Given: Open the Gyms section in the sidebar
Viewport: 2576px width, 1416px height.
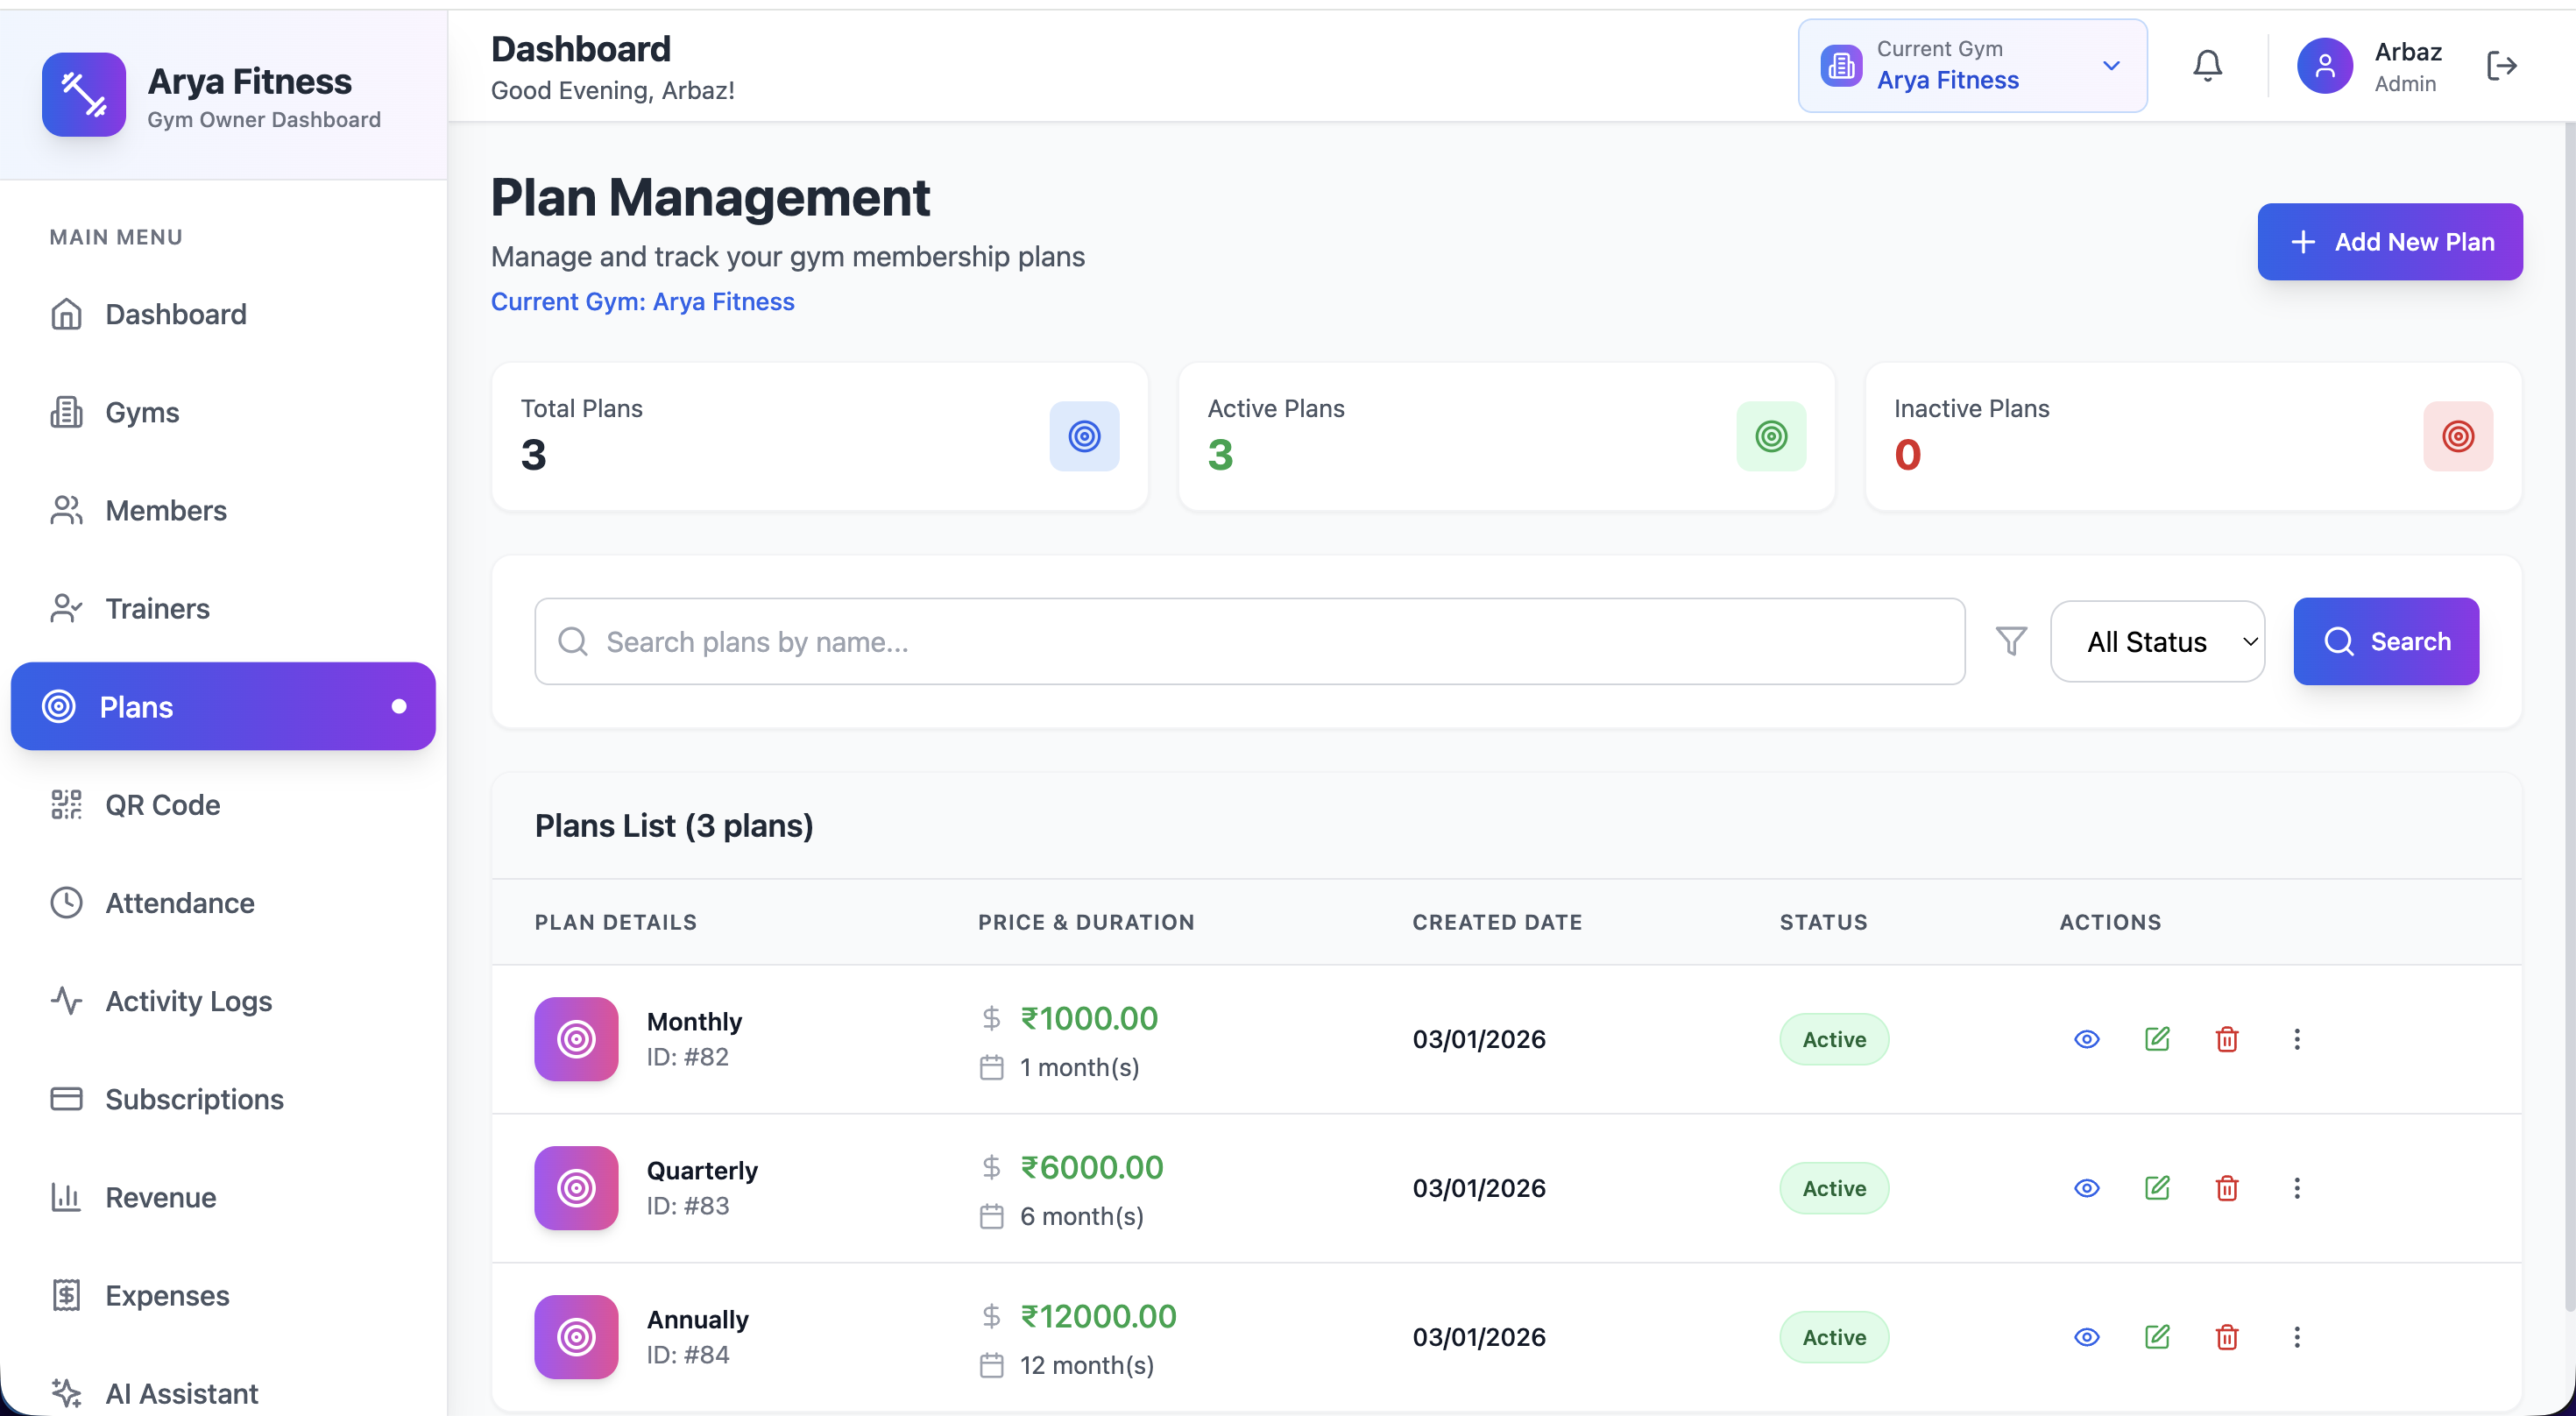Looking at the screenshot, I should tap(141, 411).
